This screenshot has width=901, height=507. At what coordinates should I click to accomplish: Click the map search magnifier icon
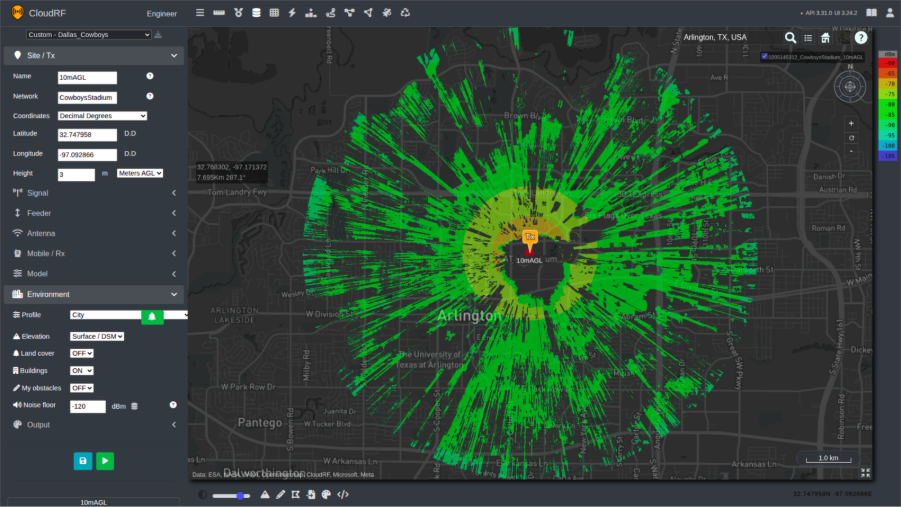click(790, 38)
